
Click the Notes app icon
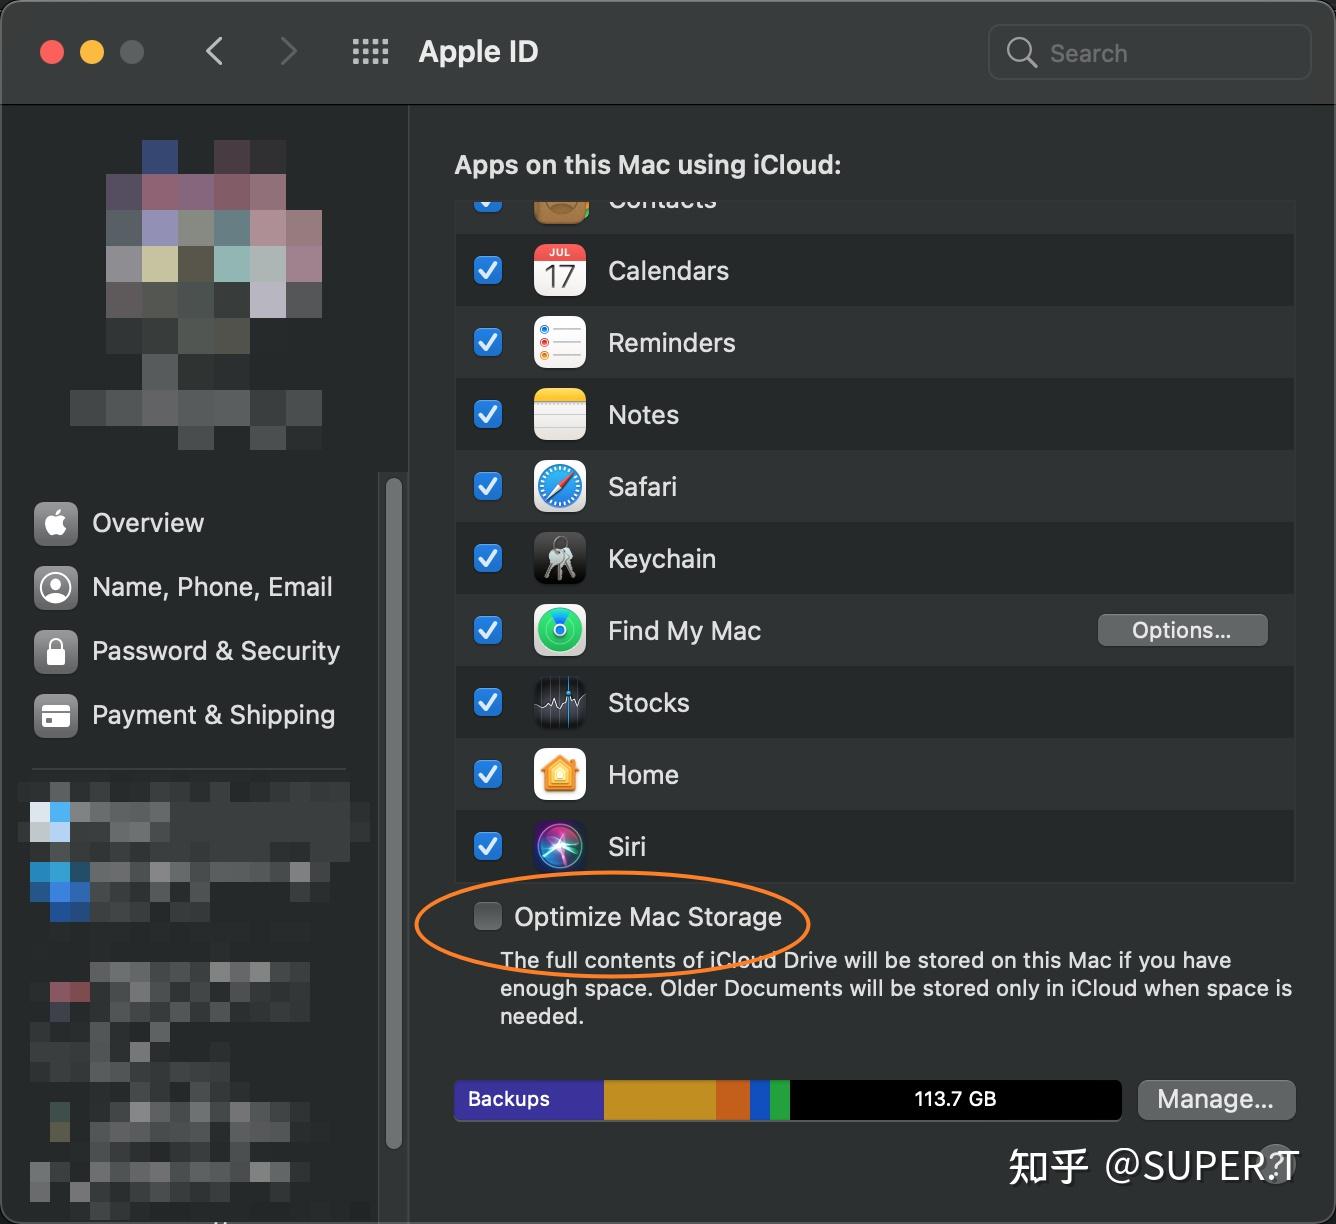point(560,415)
